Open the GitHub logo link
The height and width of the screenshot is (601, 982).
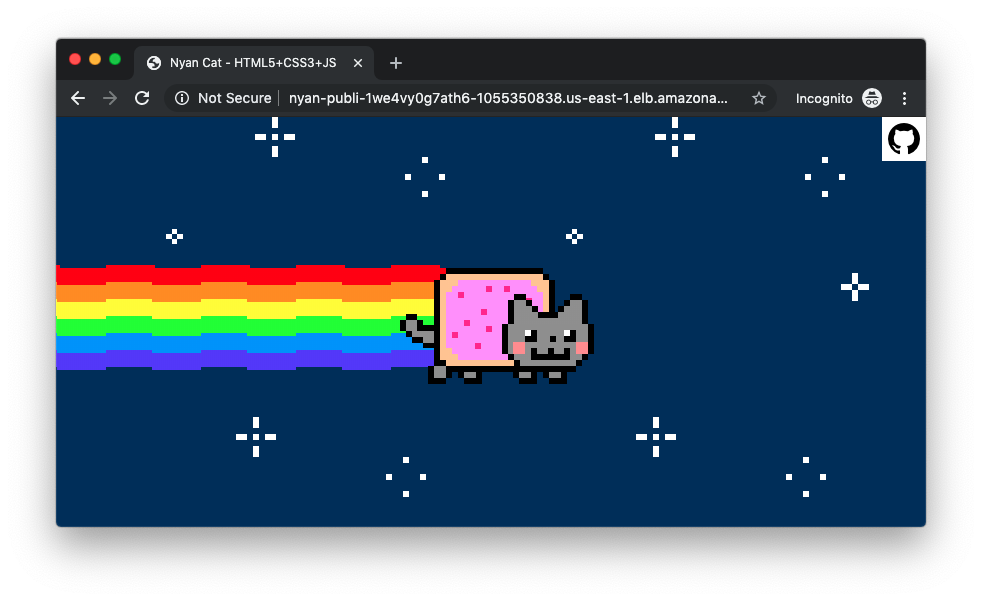(x=904, y=139)
